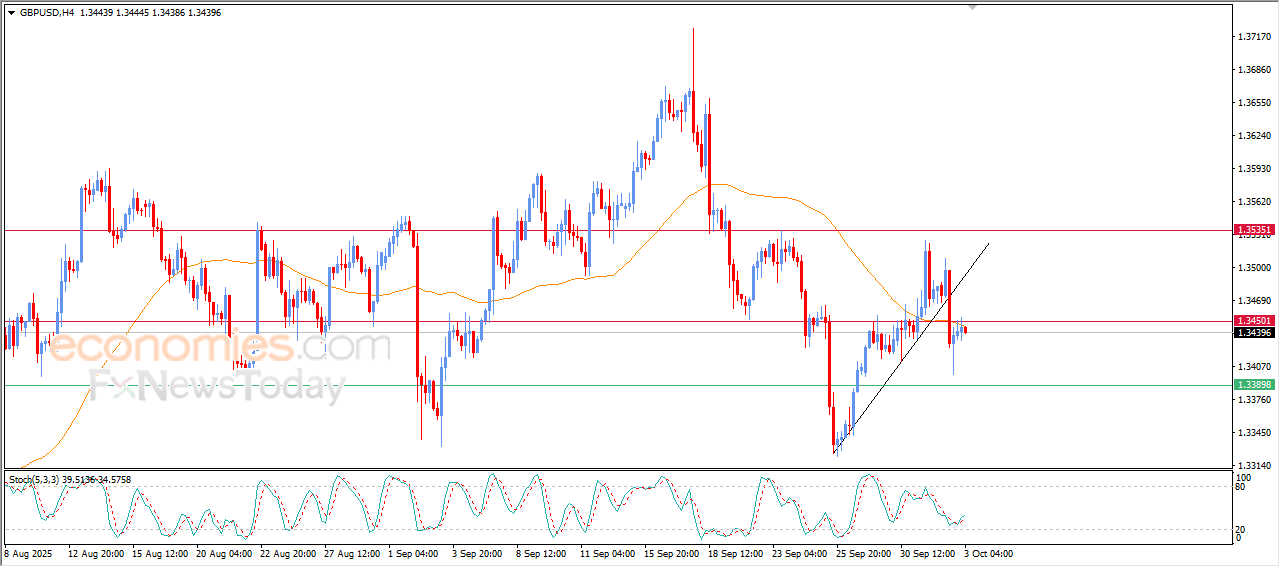
Task: Select the red 1.34501 price label
Action: [x=1254, y=321]
